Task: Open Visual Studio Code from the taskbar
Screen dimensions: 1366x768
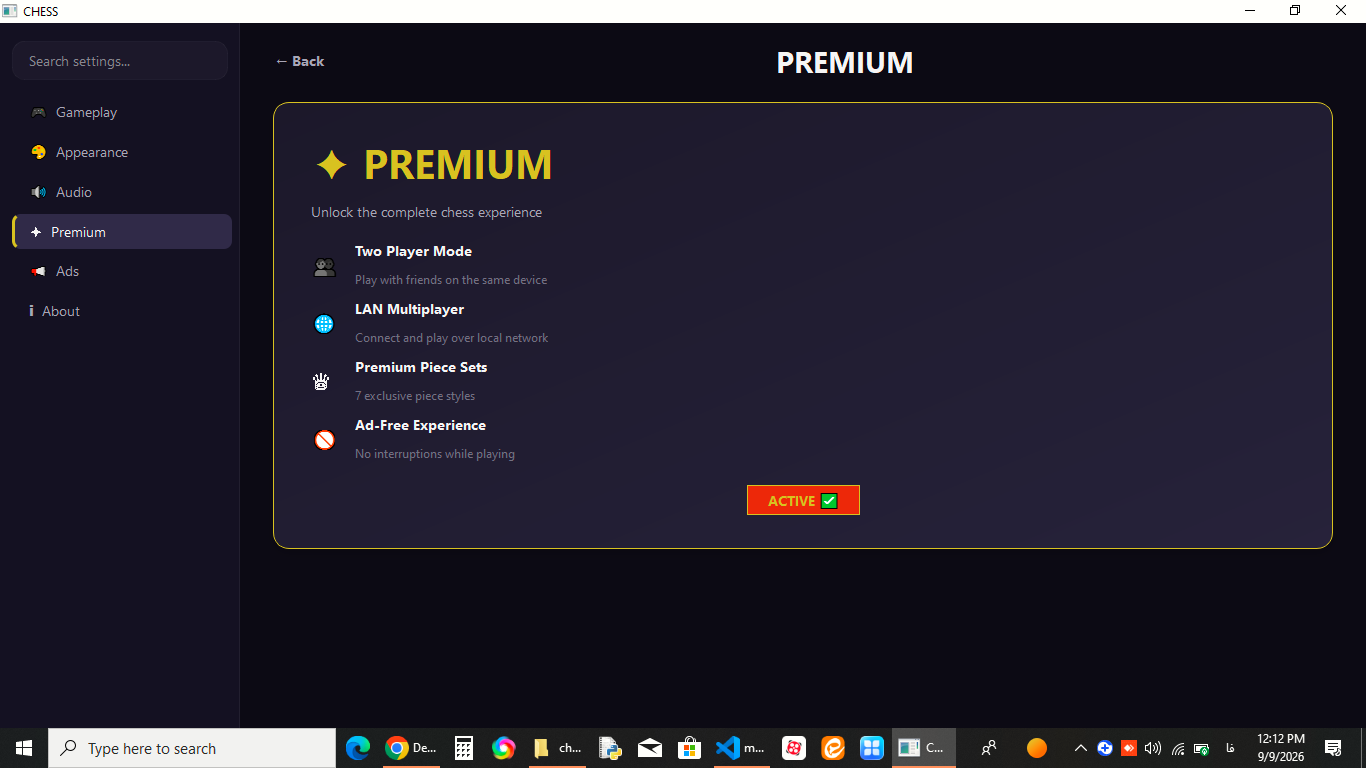Action: click(x=740, y=748)
